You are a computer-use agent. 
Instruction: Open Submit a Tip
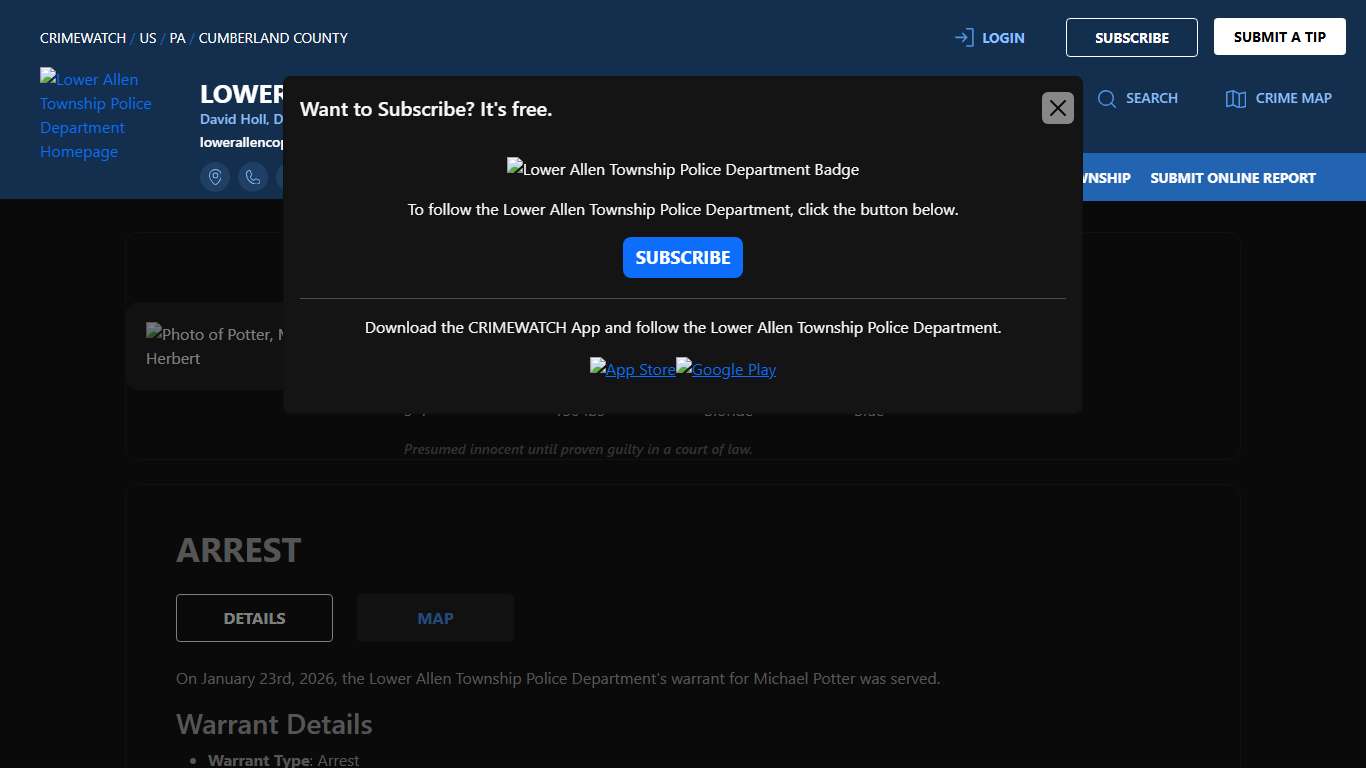tap(1279, 37)
